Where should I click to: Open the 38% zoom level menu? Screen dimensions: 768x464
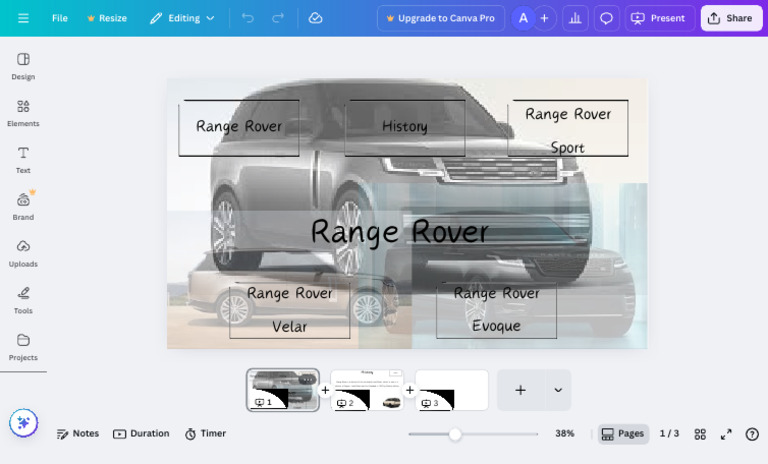(x=564, y=434)
